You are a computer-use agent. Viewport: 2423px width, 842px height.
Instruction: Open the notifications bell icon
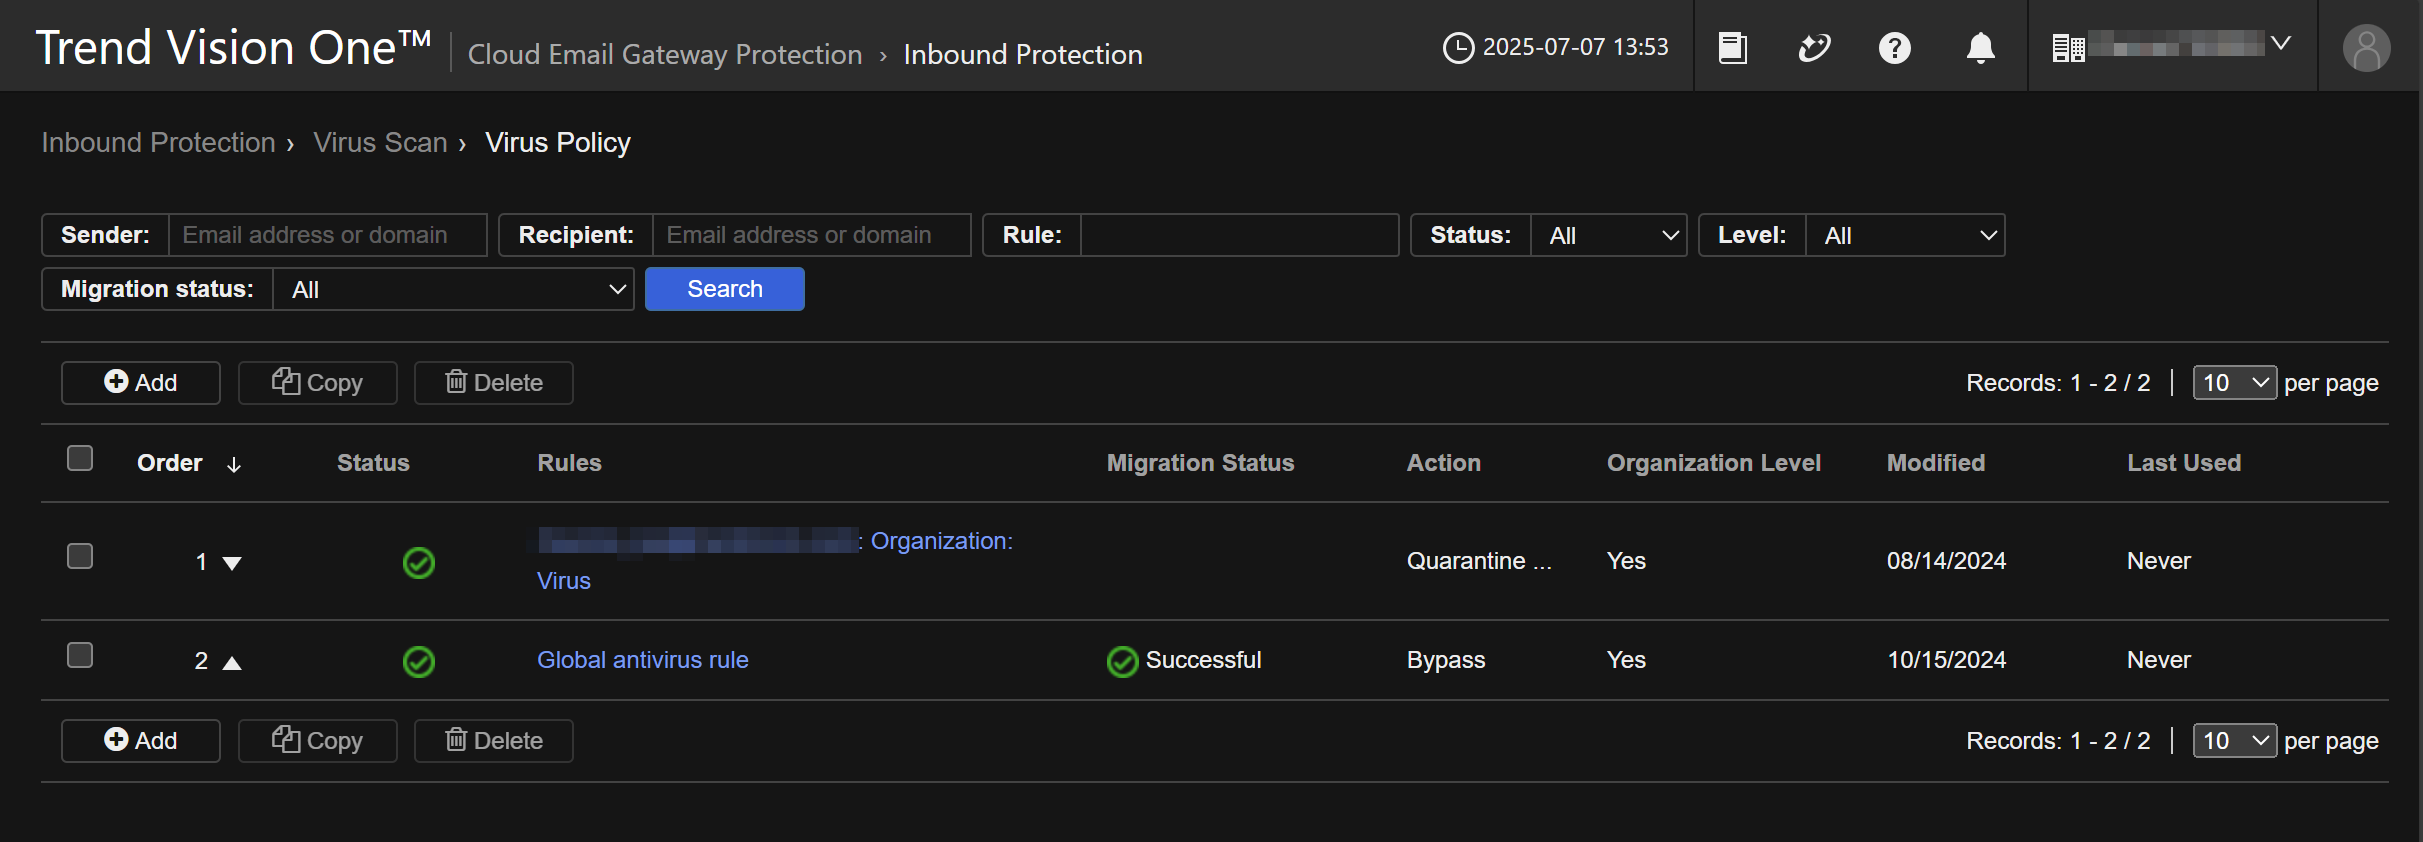[x=1980, y=48]
